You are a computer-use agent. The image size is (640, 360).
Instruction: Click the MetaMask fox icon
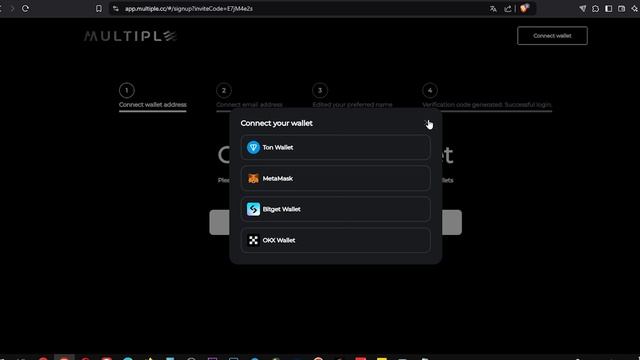pos(253,178)
